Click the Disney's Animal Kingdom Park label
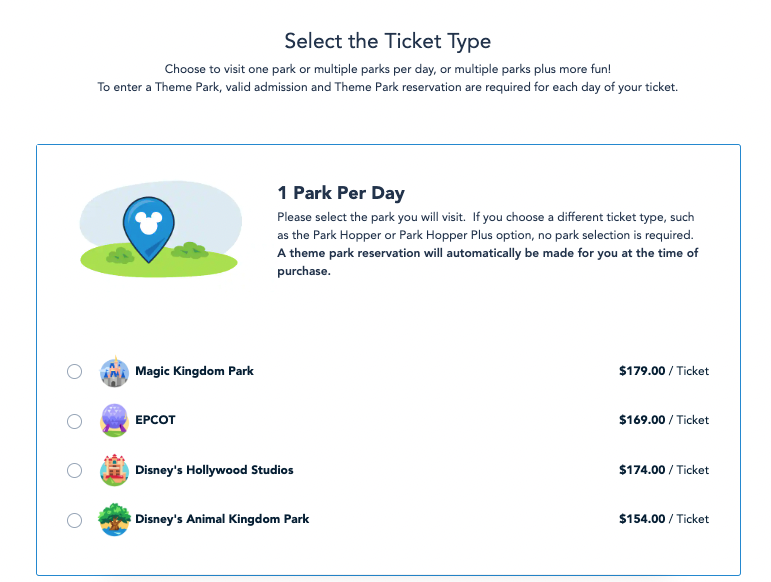771x582 pixels. pos(222,519)
